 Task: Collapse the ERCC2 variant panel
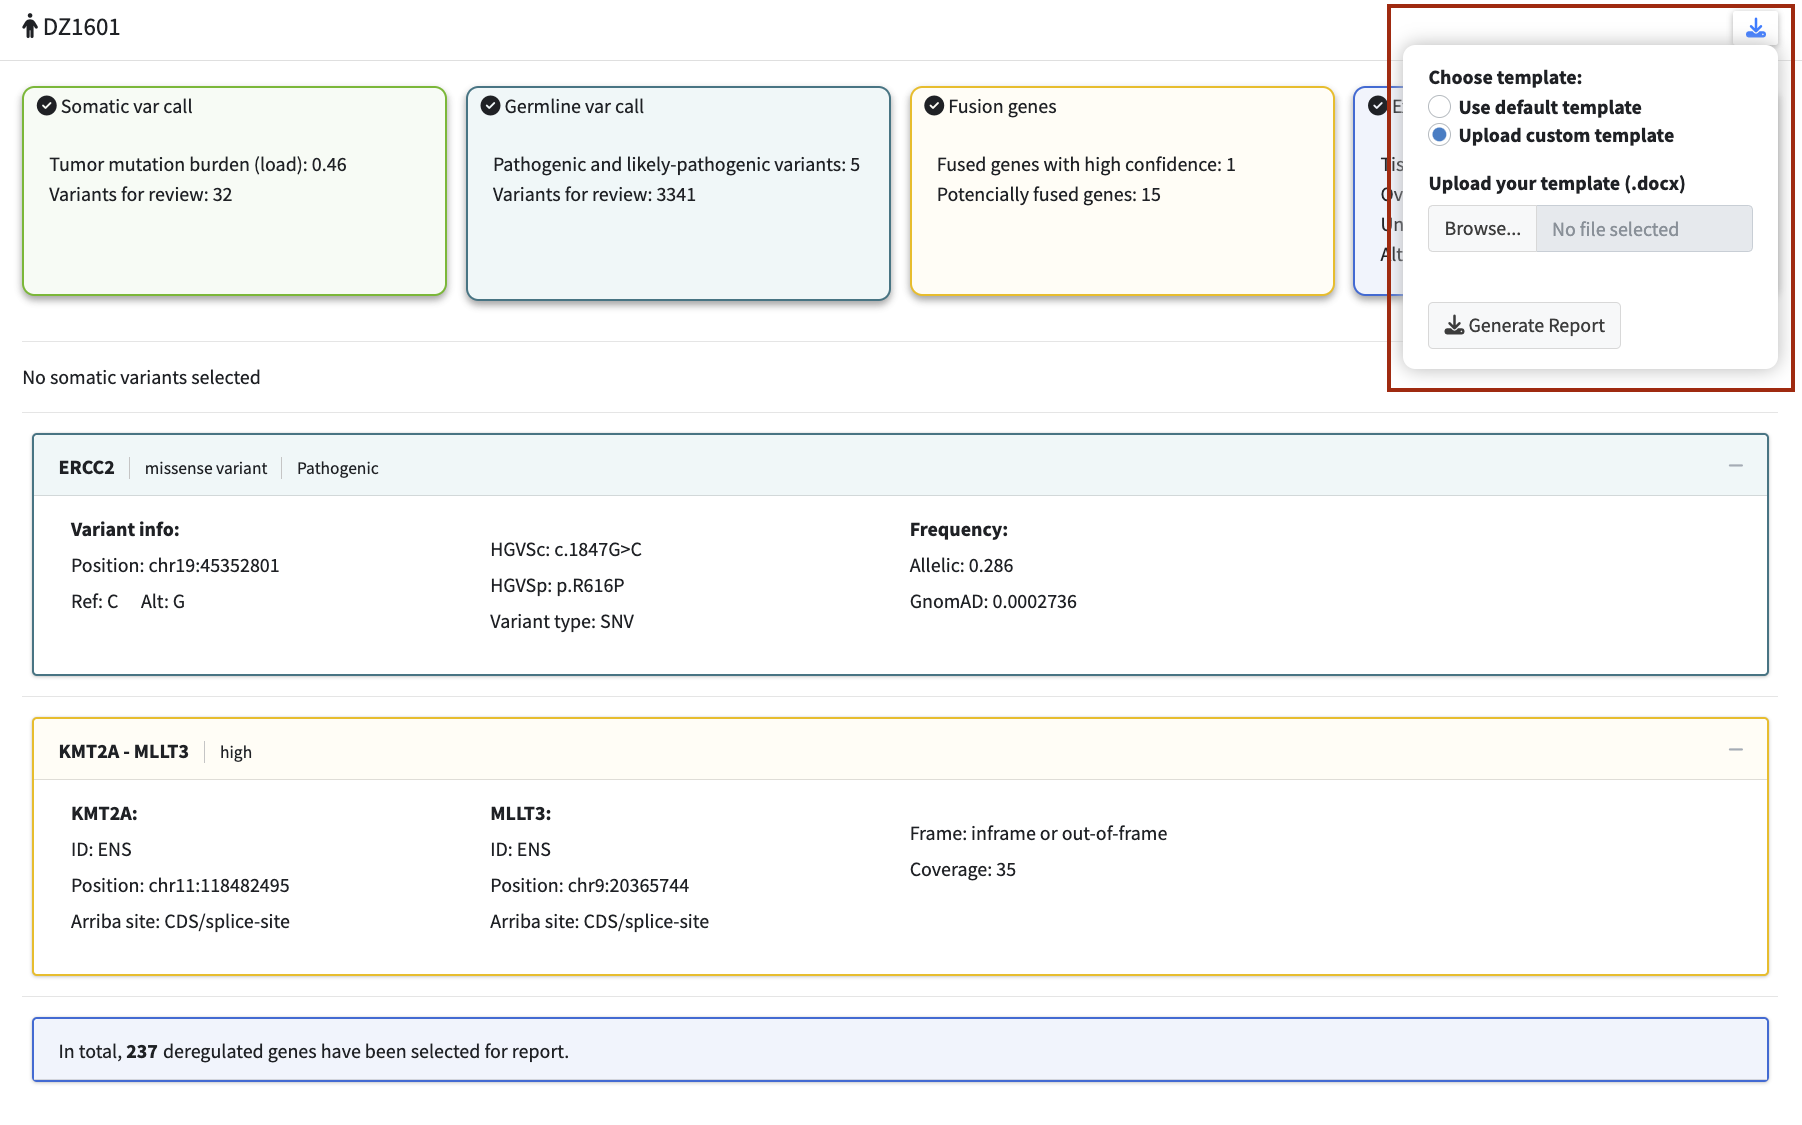(1735, 466)
